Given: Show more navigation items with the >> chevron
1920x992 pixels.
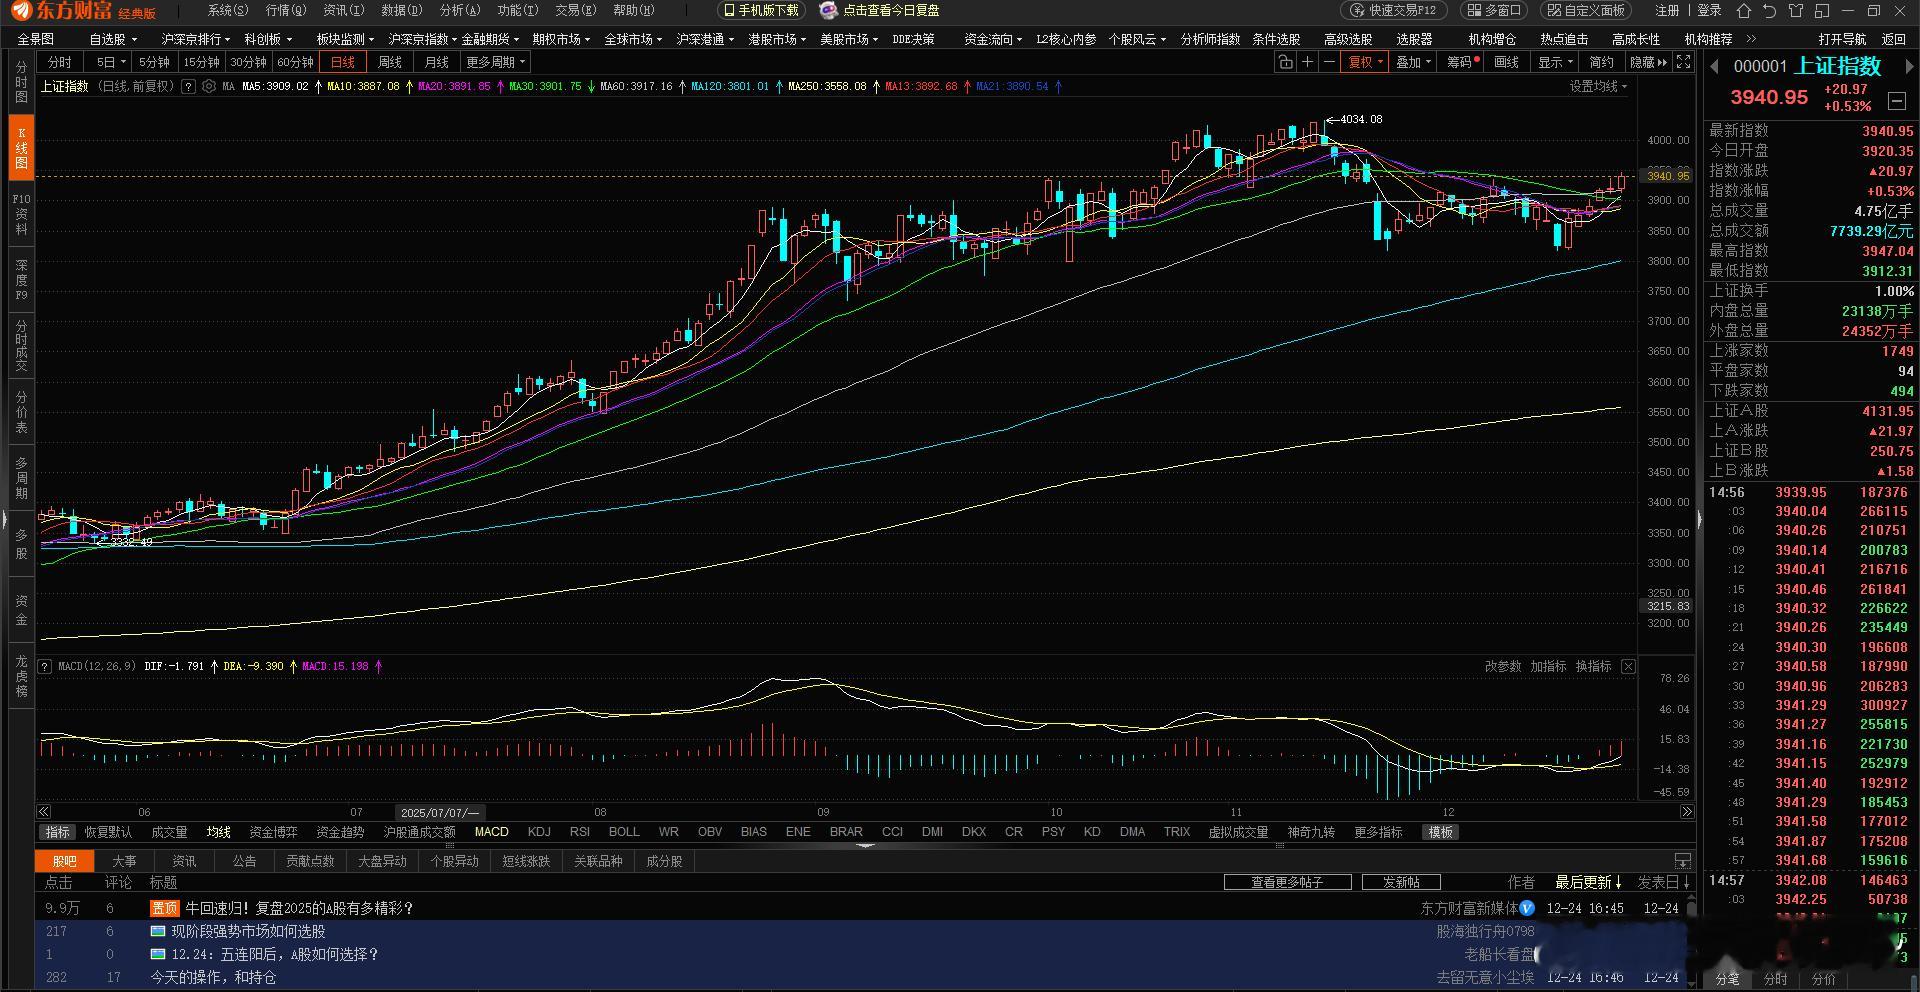Looking at the screenshot, I should pos(1751,39).
